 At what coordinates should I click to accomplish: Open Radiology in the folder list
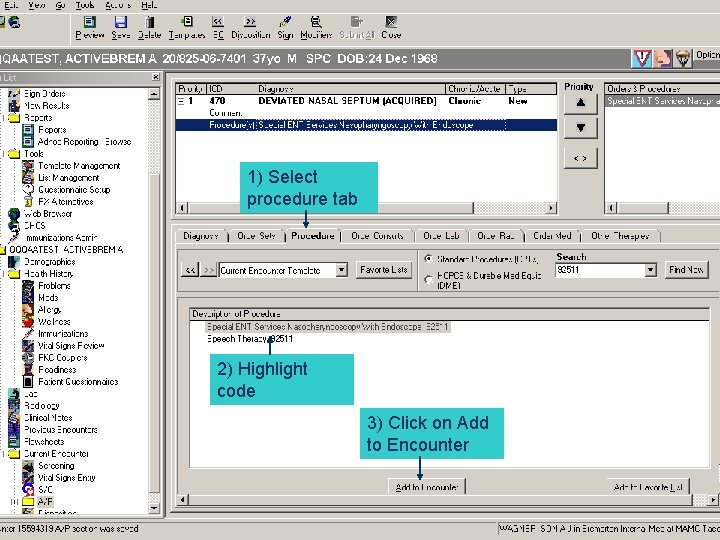tap(41, 406)
